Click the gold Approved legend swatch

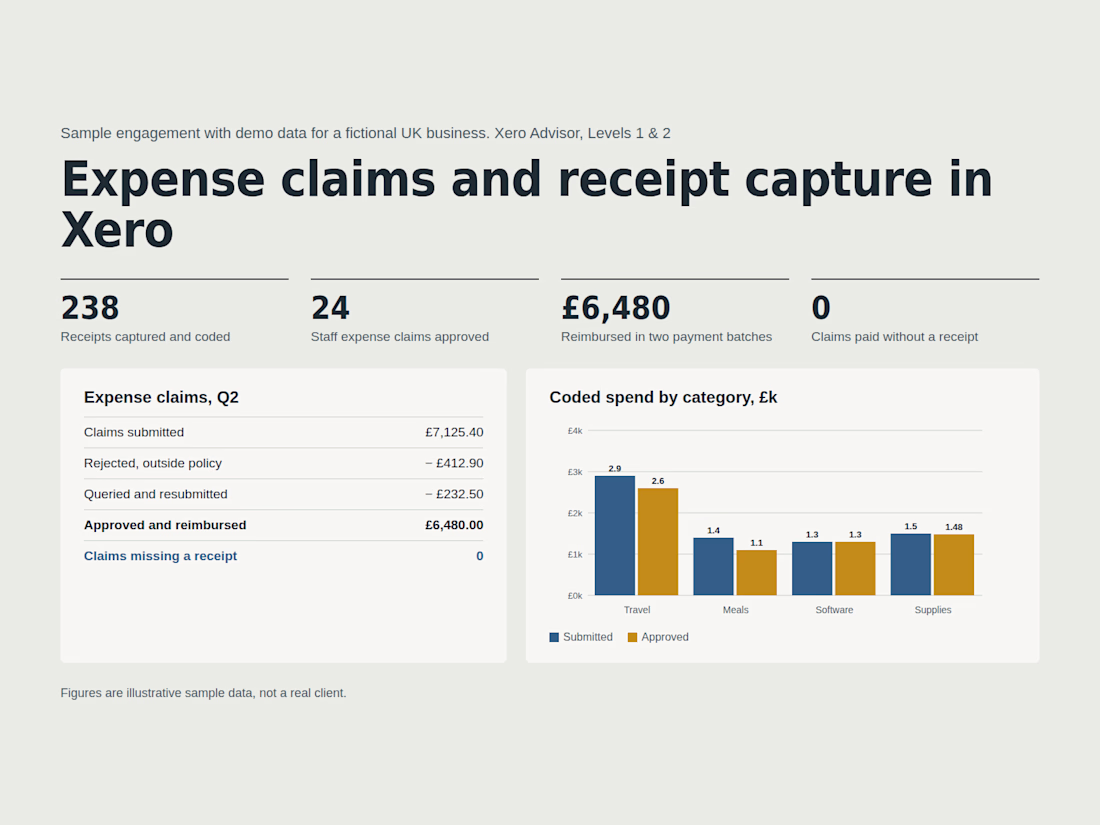[x=632, y=637]
